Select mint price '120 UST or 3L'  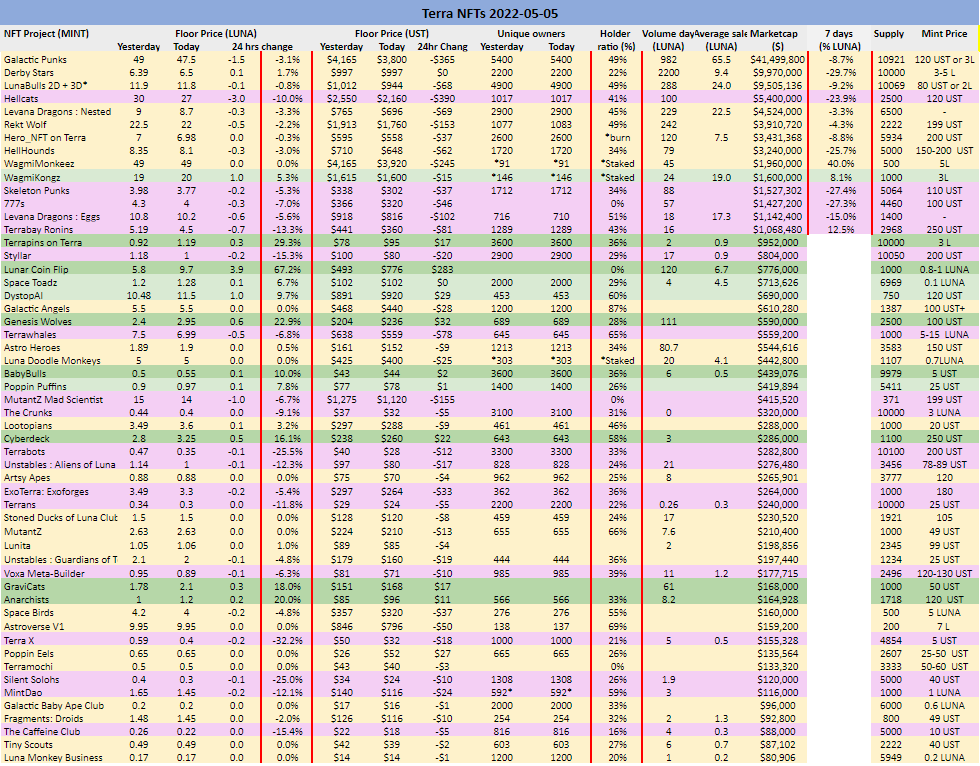tap(944, 60)
